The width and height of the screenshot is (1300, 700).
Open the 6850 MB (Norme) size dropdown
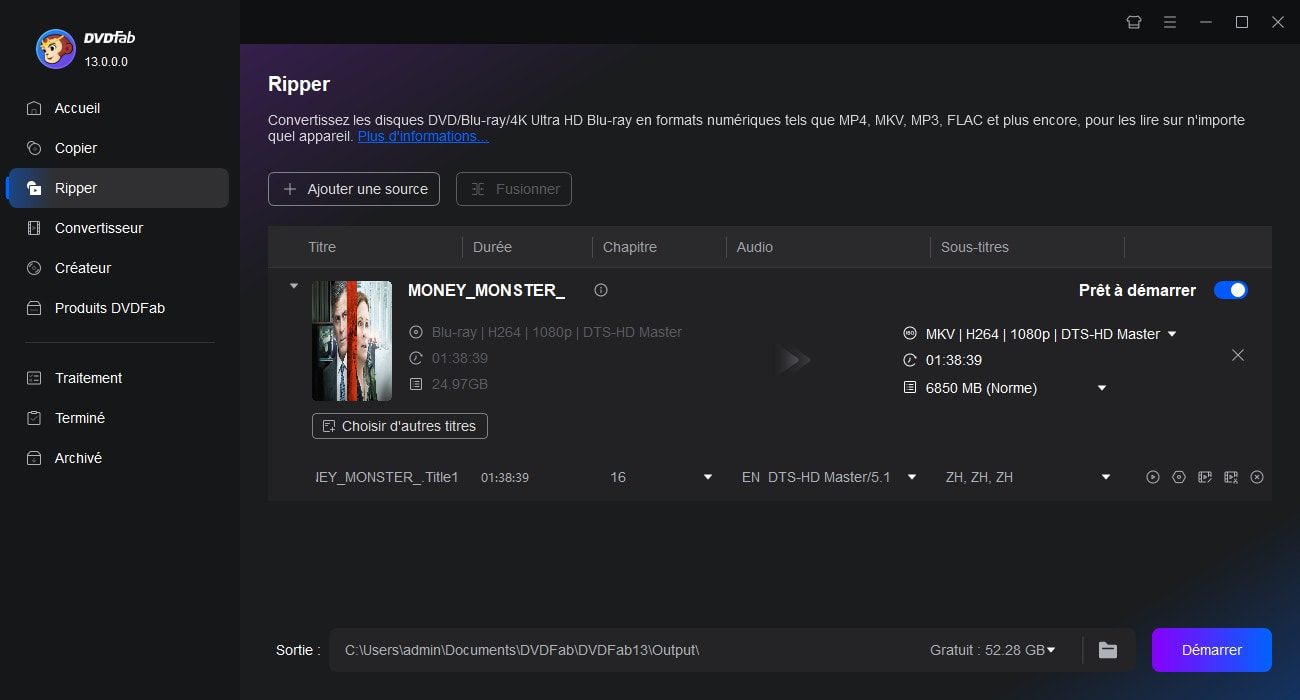point(1102,388)
